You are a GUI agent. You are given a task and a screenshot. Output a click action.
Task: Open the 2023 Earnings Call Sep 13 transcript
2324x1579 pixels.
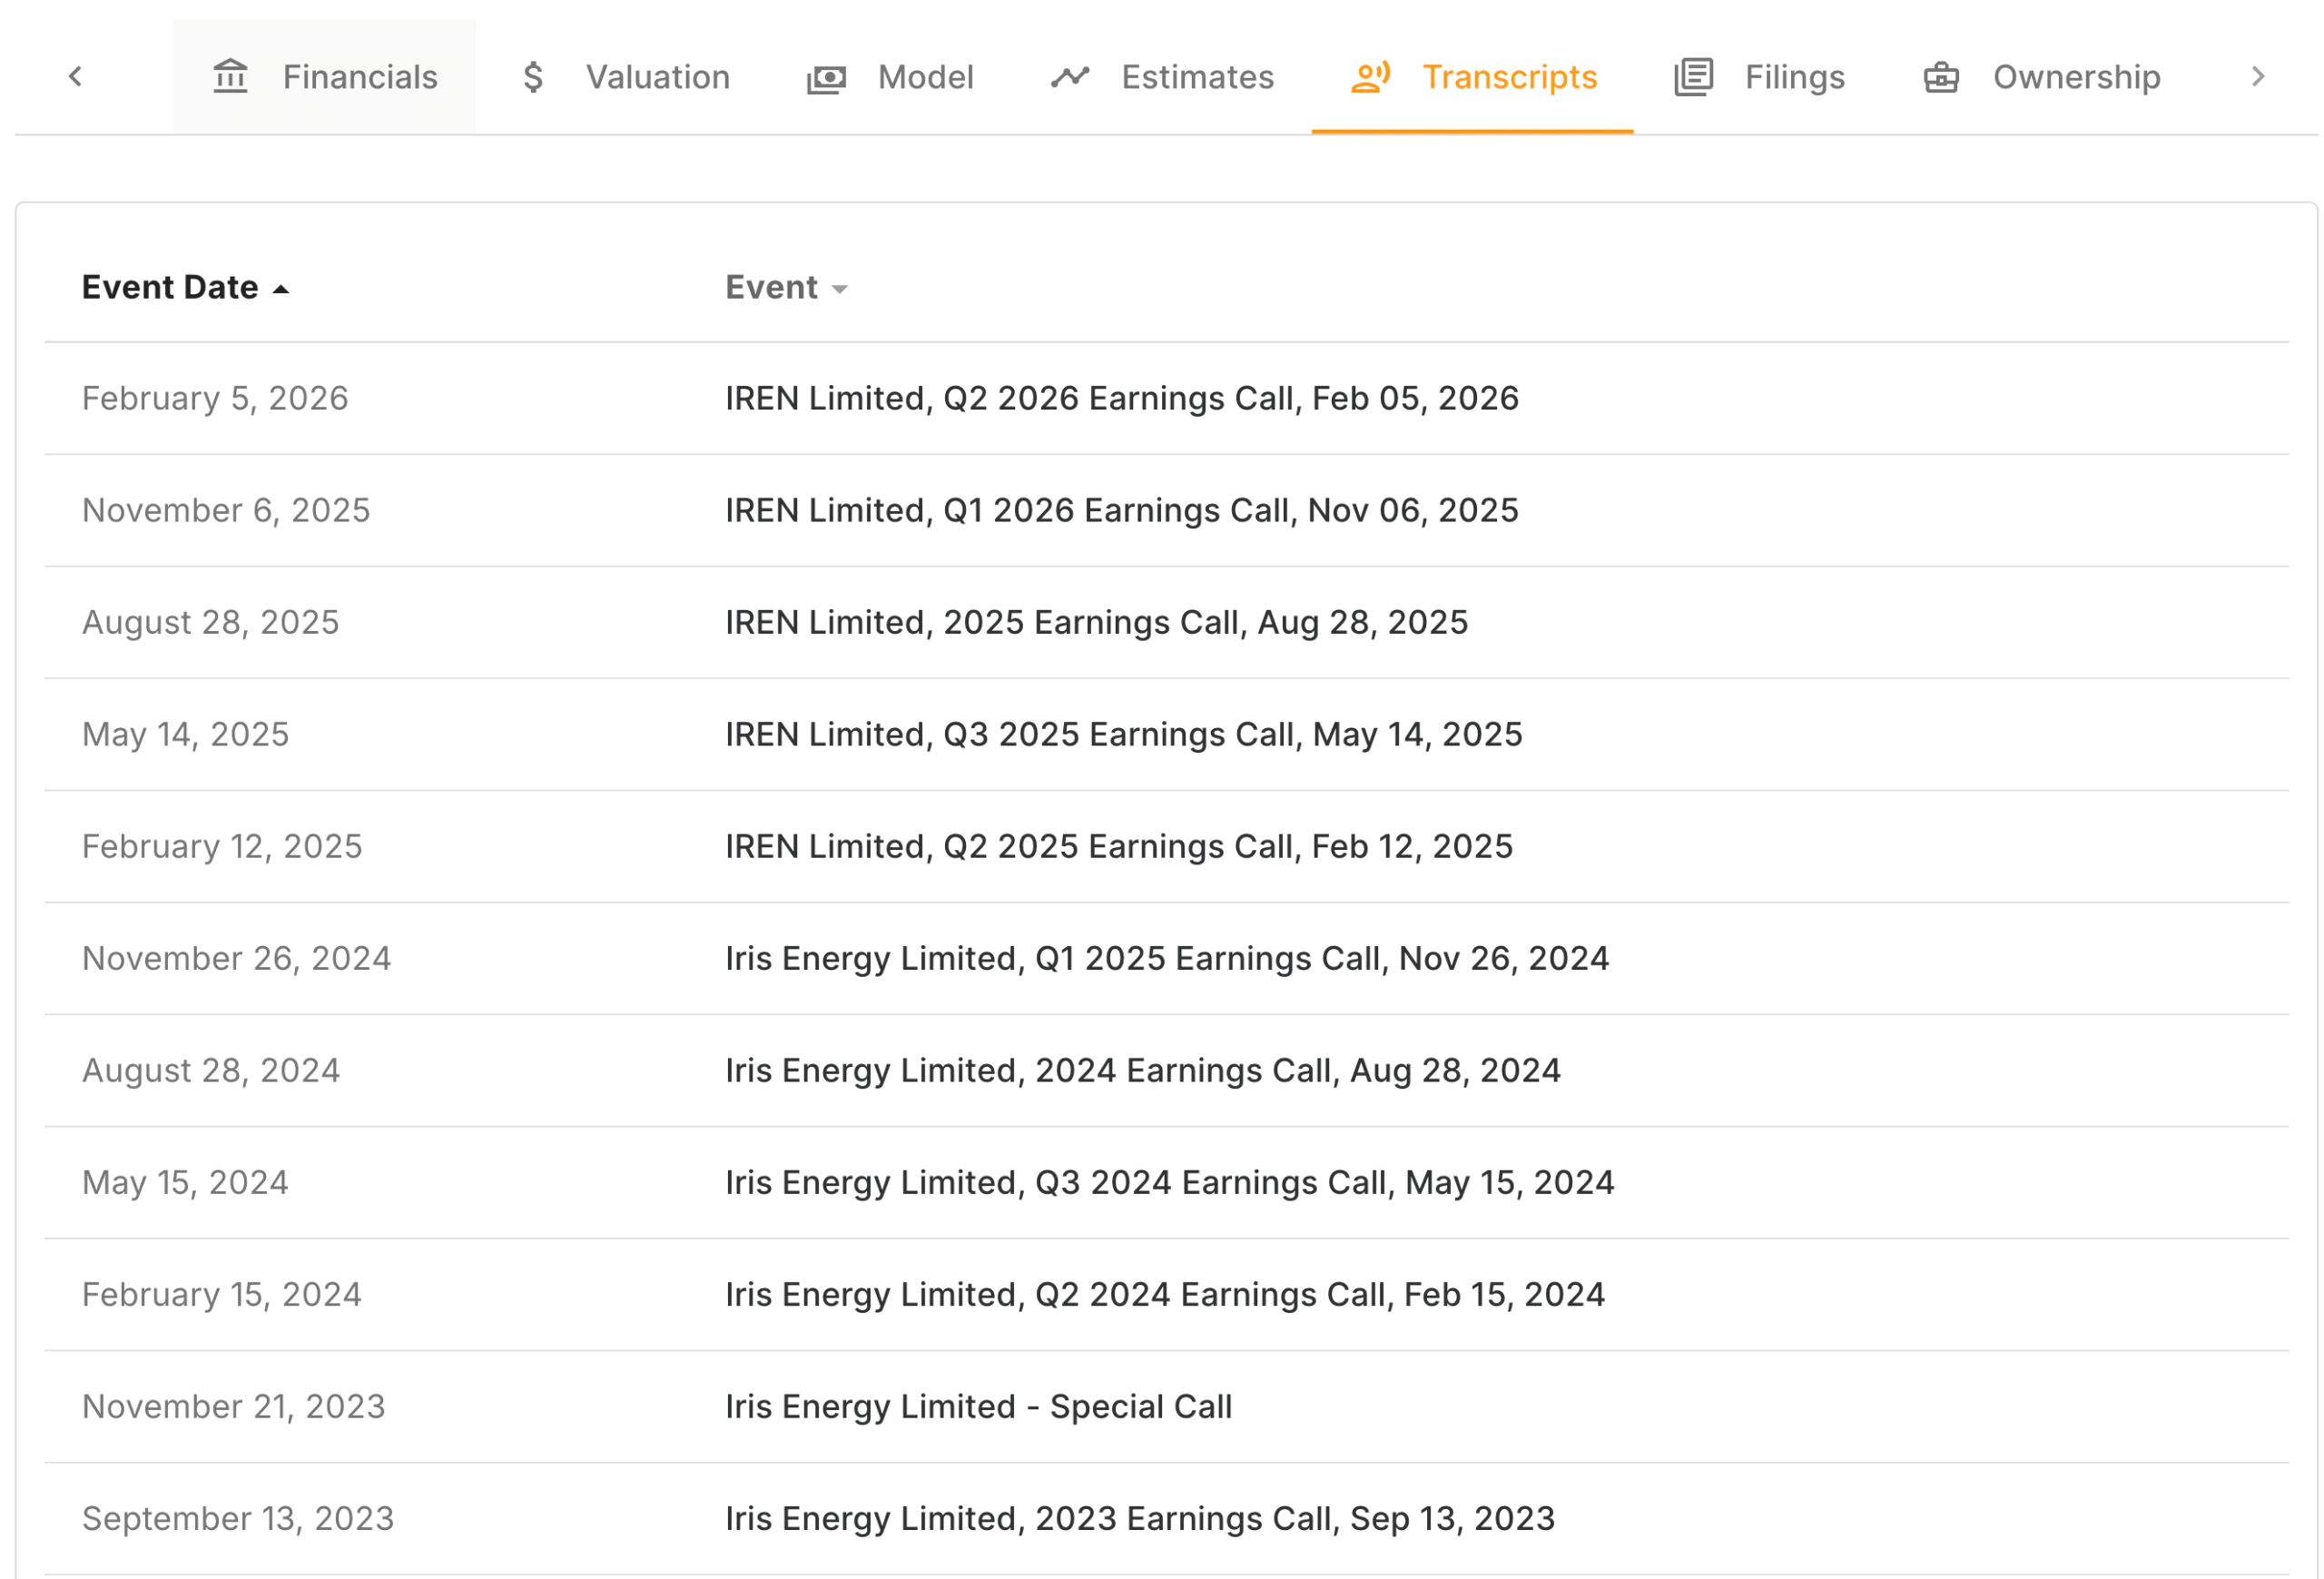[x=1139, y=1519]
